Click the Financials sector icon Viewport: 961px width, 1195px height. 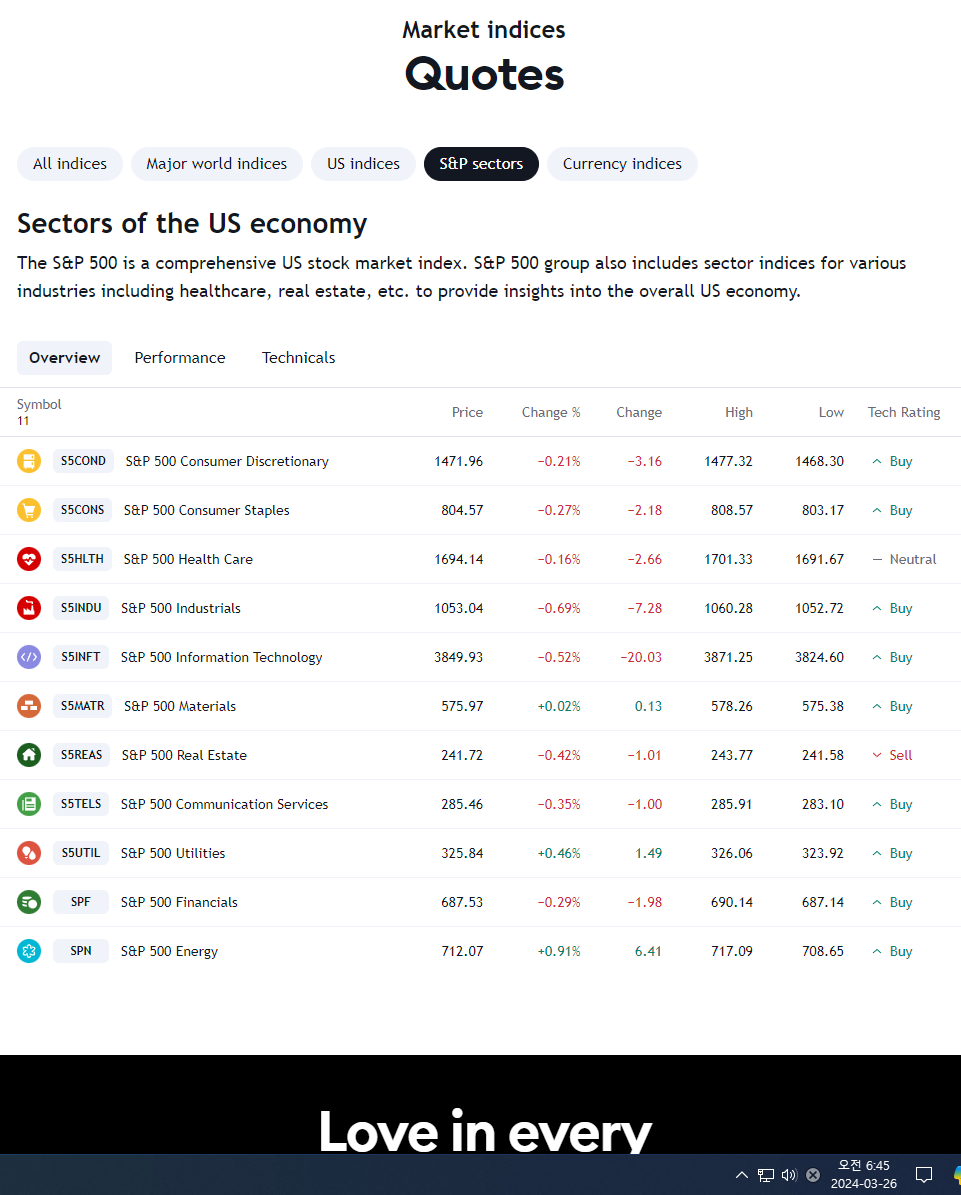click(29, 902)
